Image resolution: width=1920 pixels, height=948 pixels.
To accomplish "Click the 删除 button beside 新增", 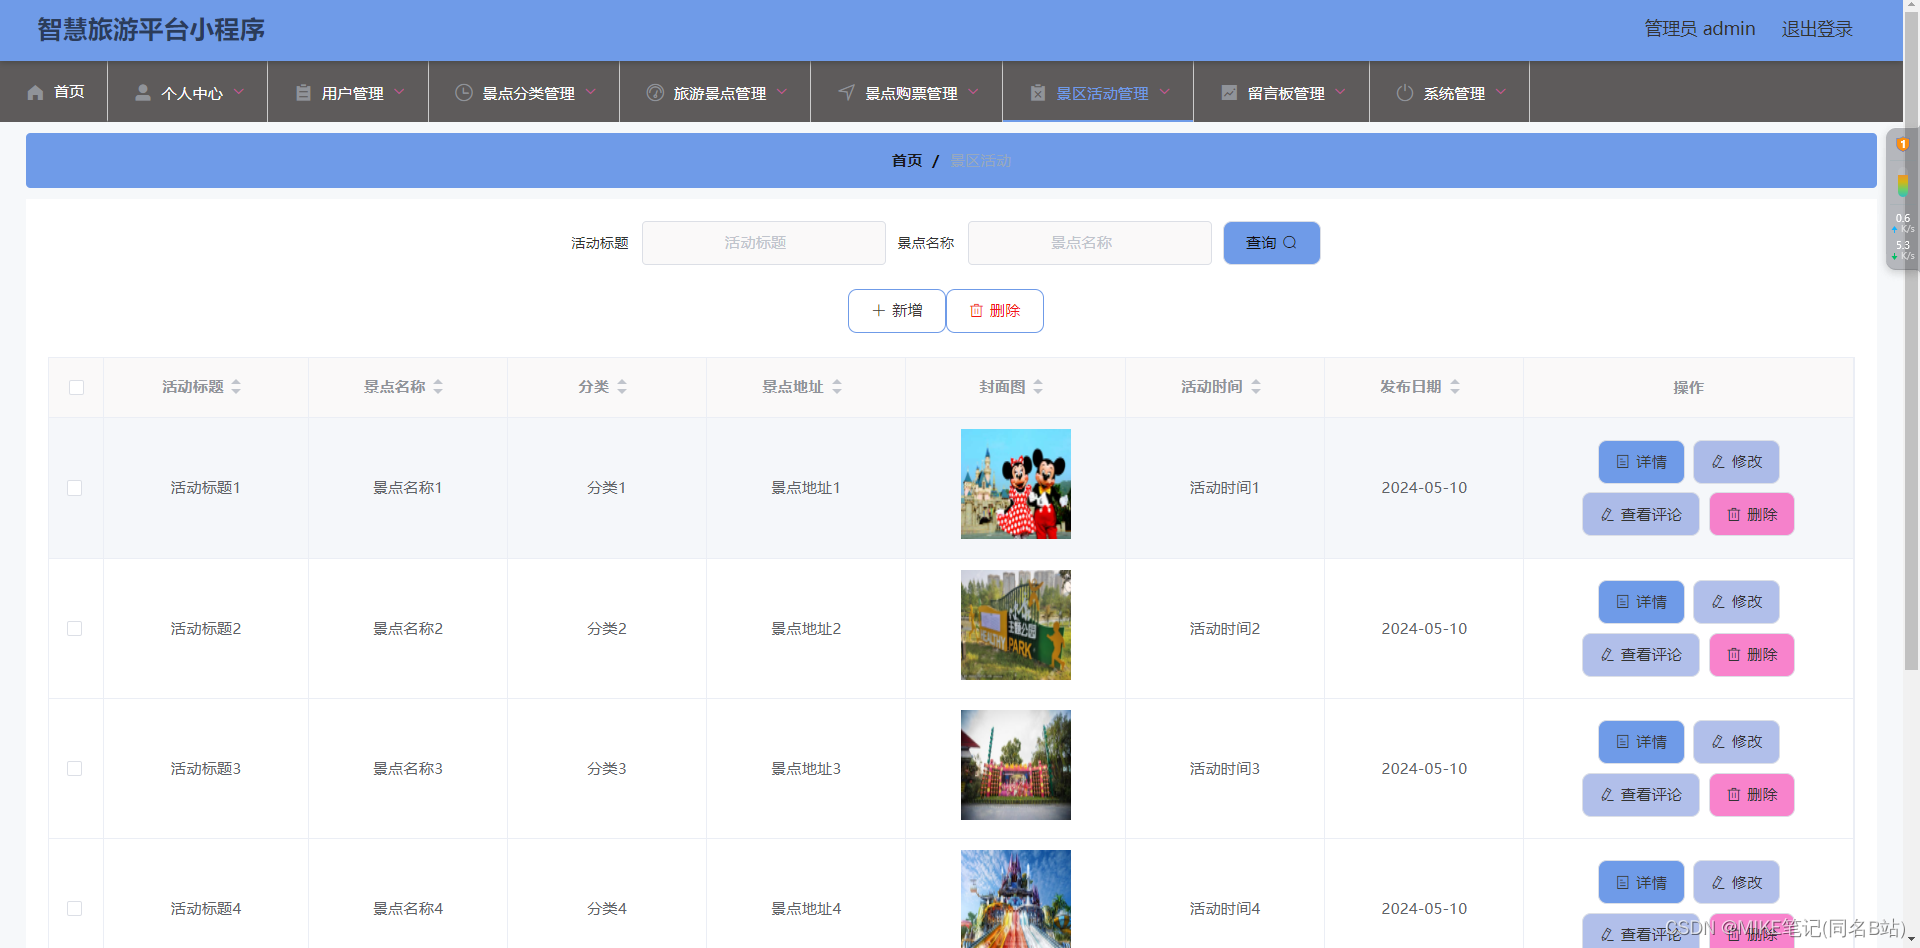I will click(995, 311).
